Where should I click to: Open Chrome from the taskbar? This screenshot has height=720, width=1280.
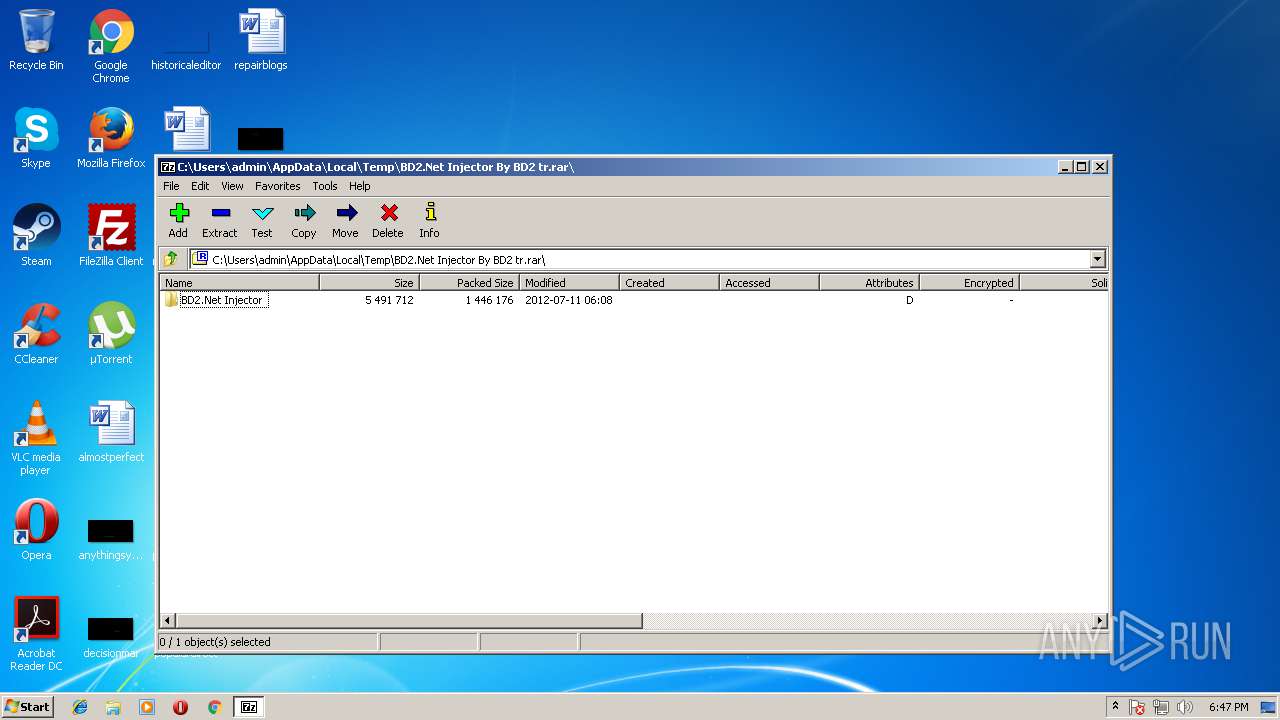tap(214, 707)
